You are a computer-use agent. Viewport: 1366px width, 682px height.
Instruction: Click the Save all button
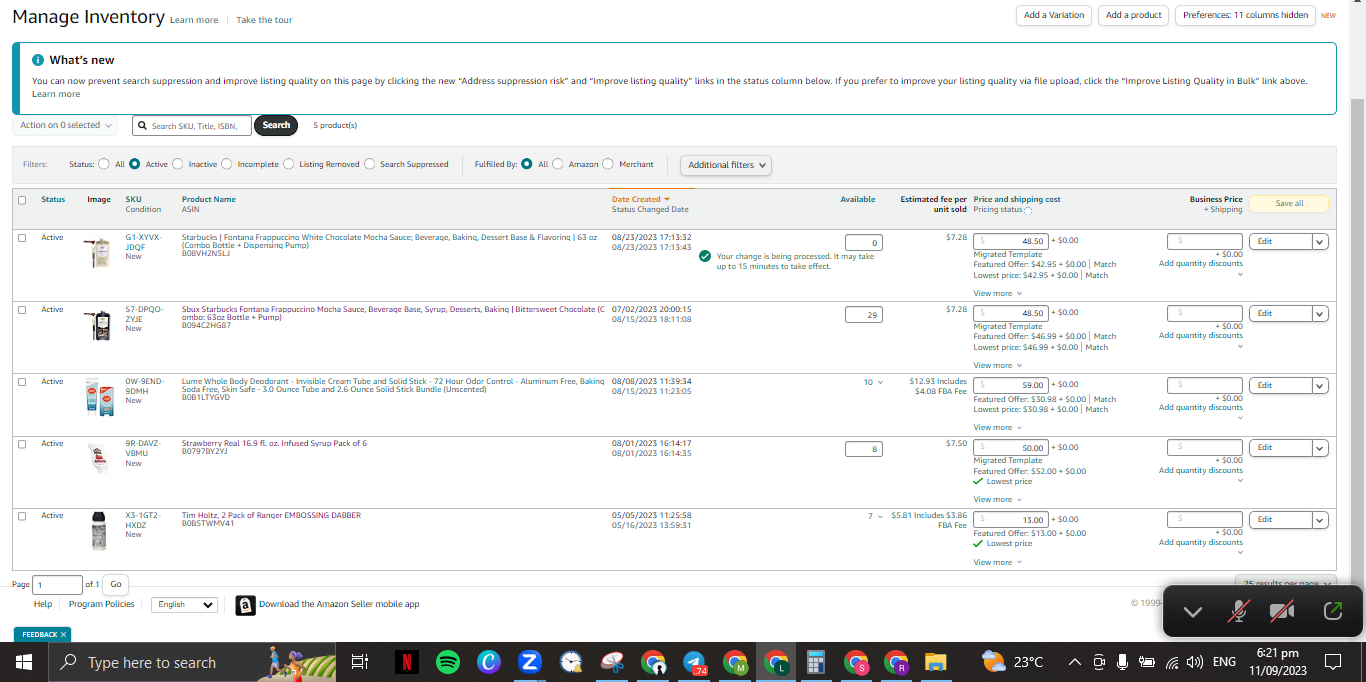1289,203
